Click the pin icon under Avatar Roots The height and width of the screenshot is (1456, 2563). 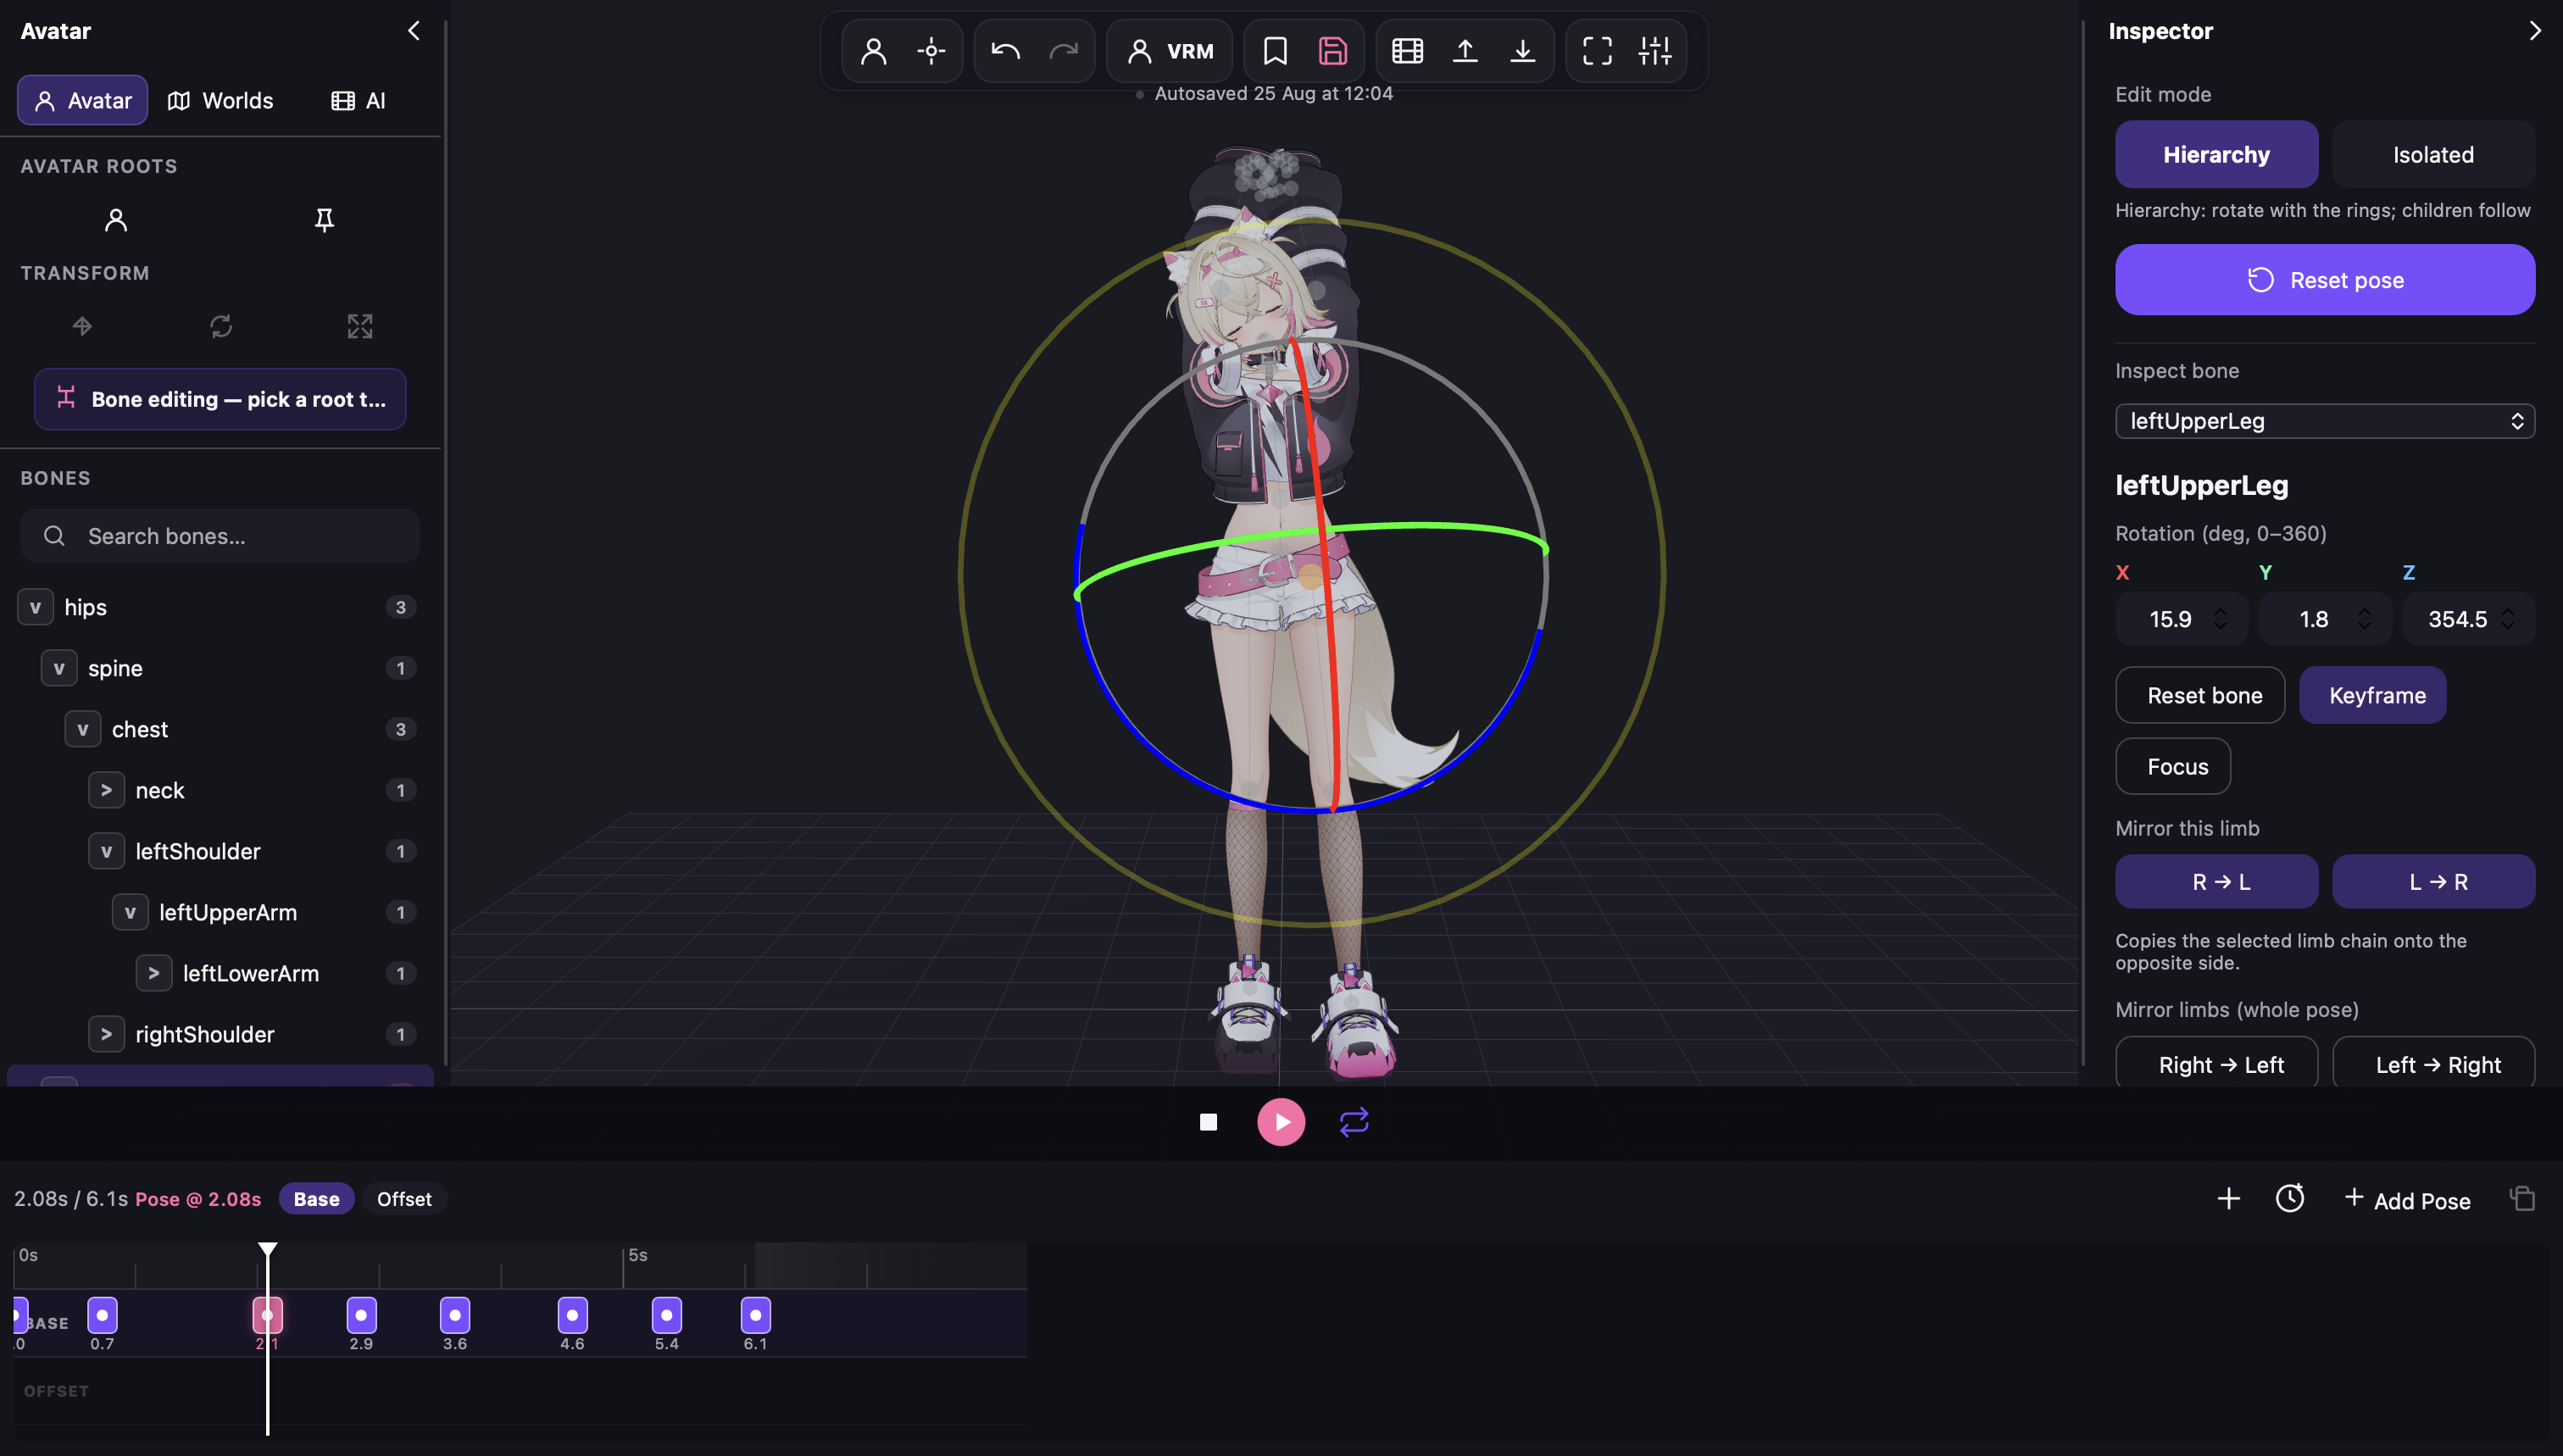pyautogui.click(x=324, y=220)
